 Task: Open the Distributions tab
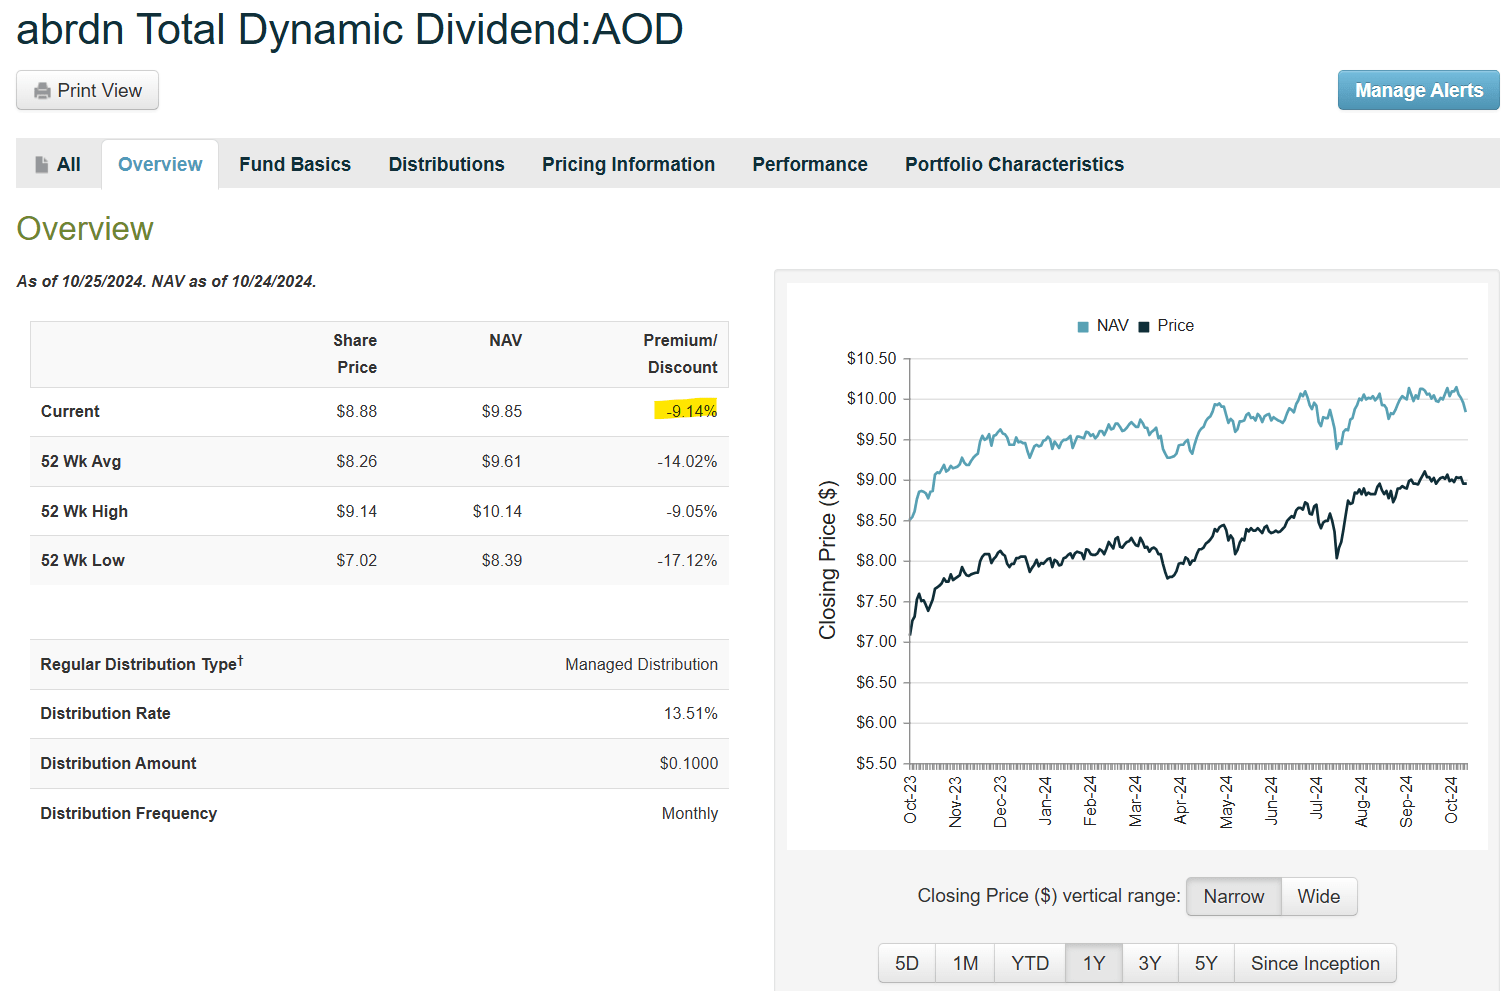pos(446,163)
